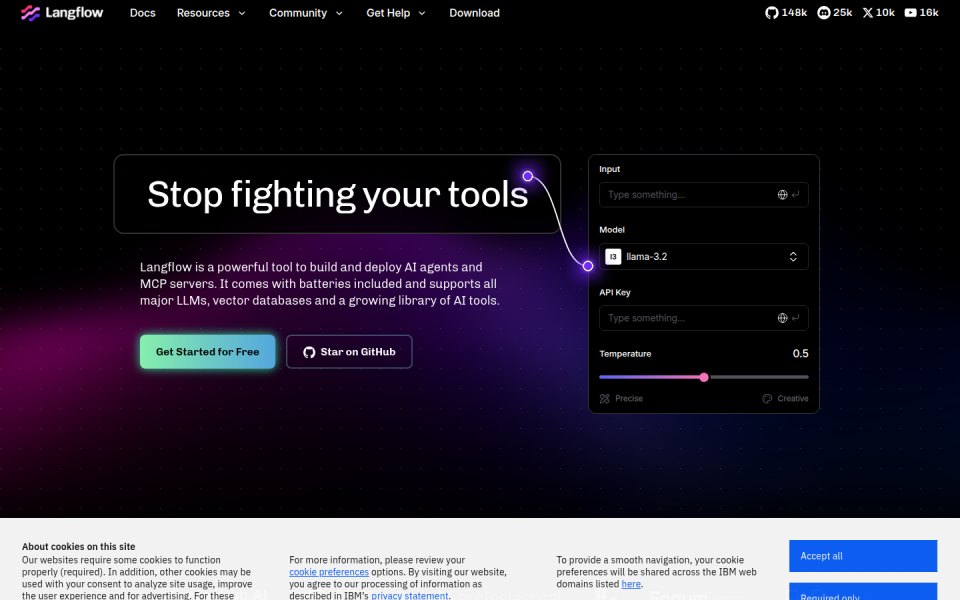The height and width of the screenshot is (600, 960).
Task: Open the llama-3.2 Model dropdown
Action: 703,257
